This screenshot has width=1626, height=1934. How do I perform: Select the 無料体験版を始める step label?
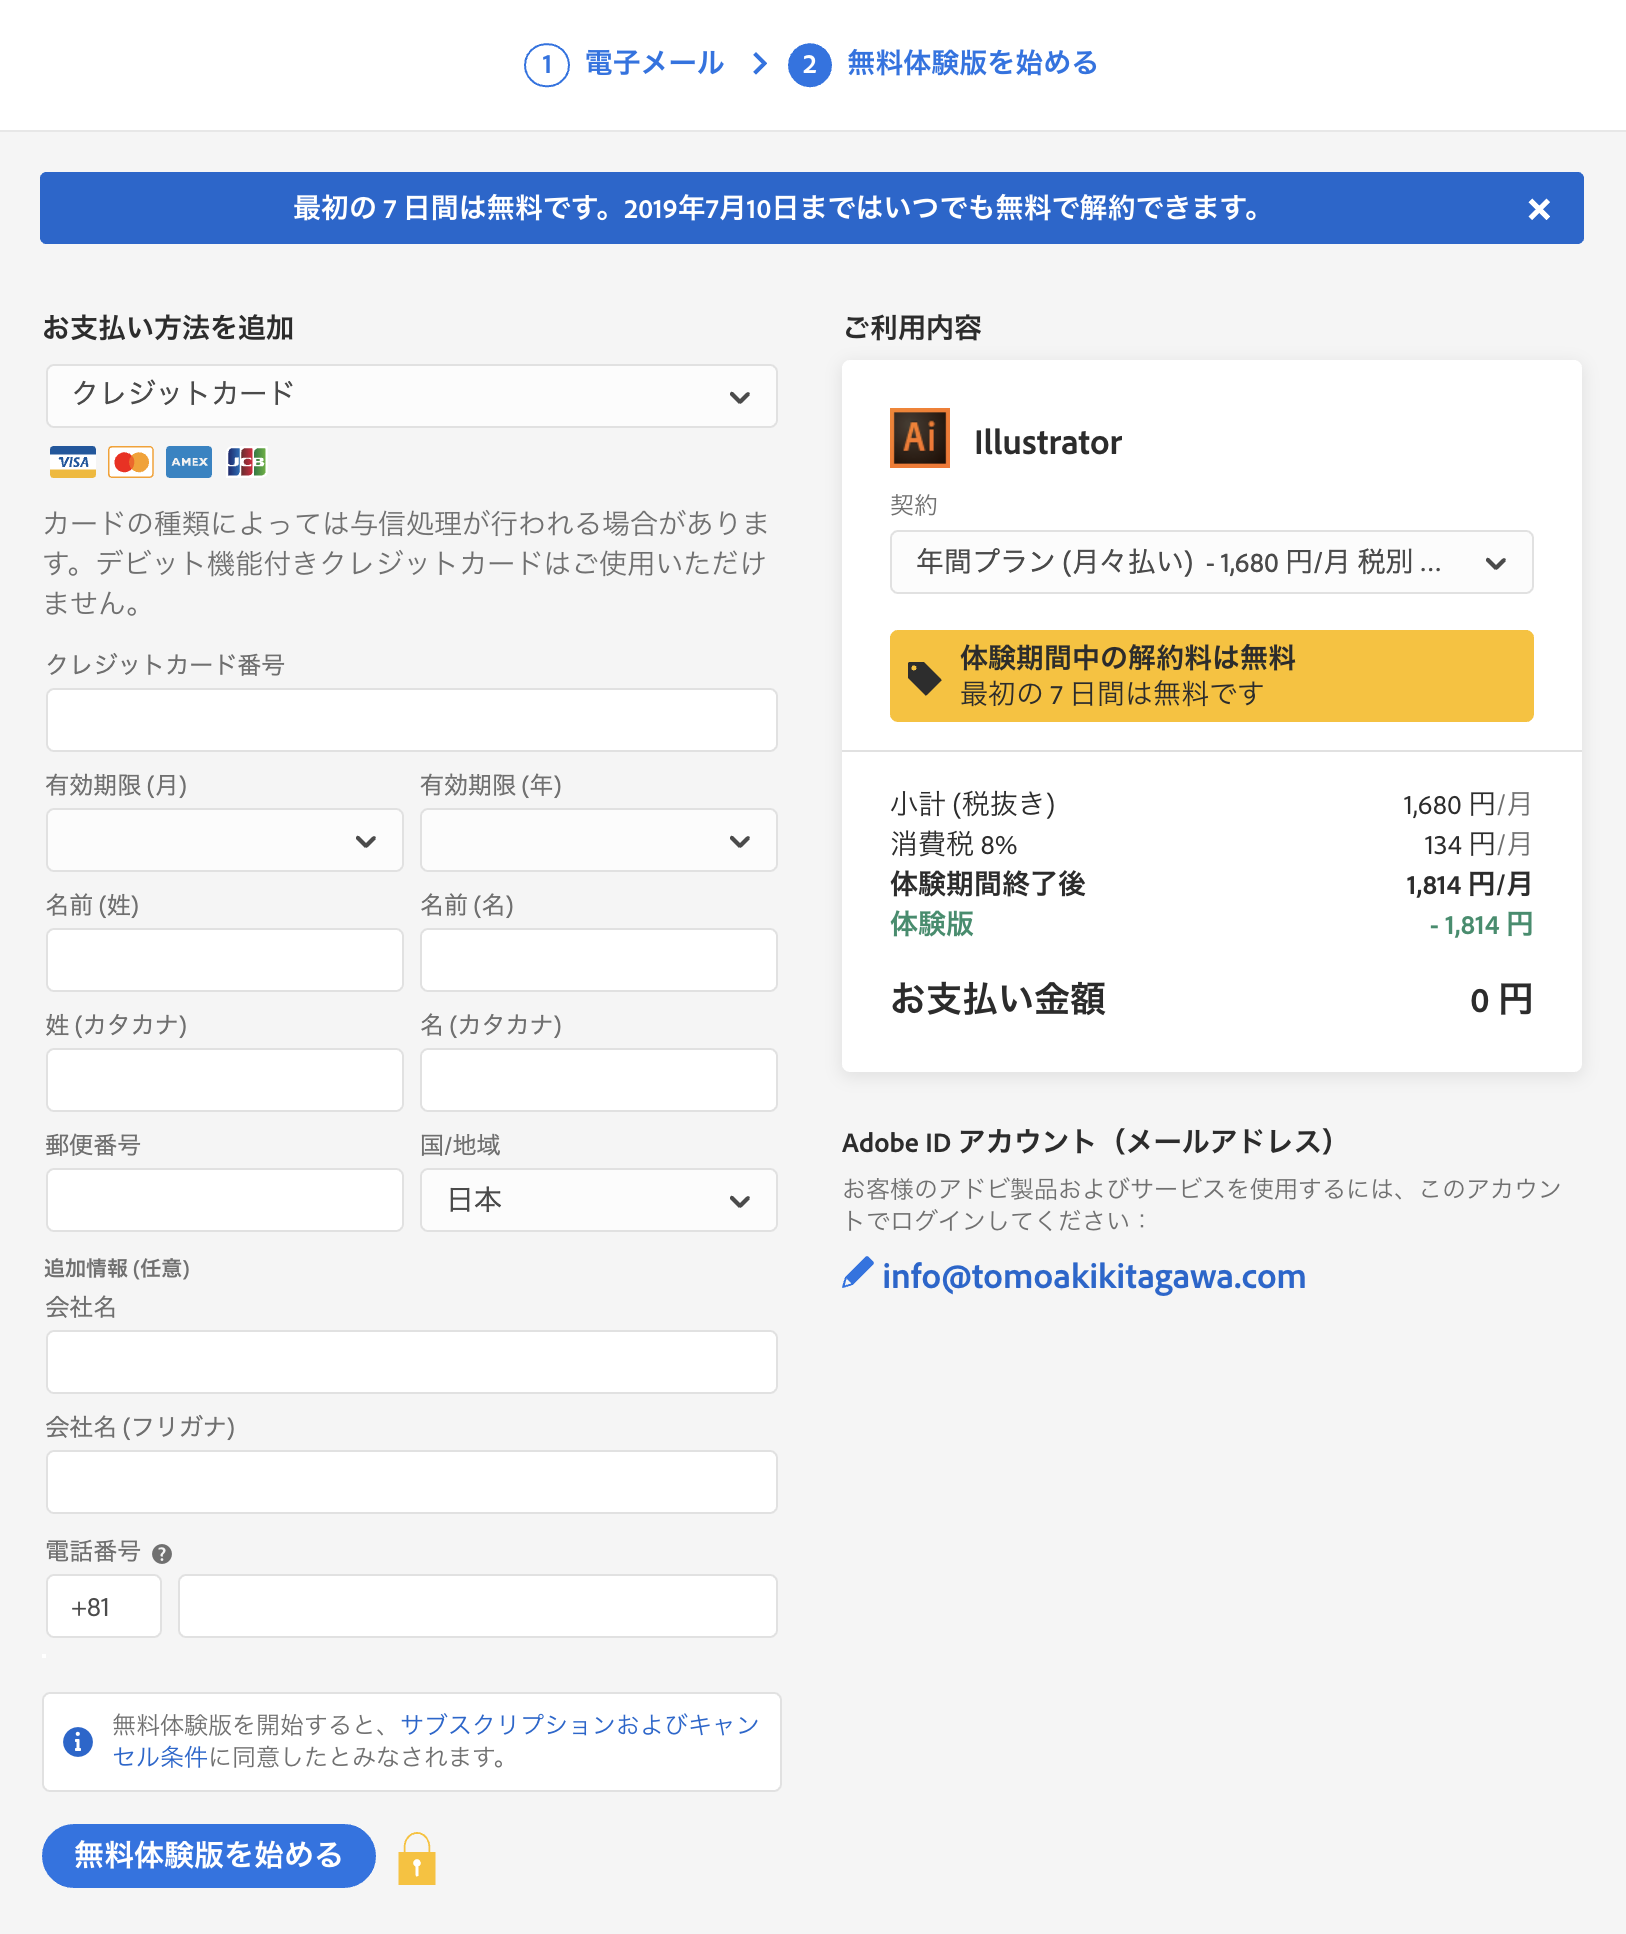coord(972,63)
